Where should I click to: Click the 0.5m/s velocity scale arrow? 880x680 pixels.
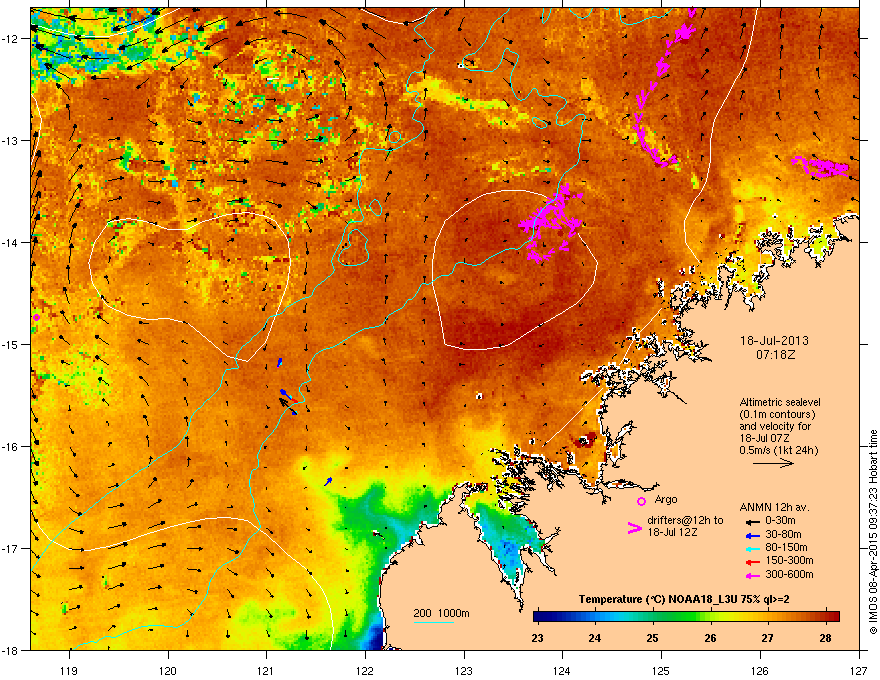point(773,463)
